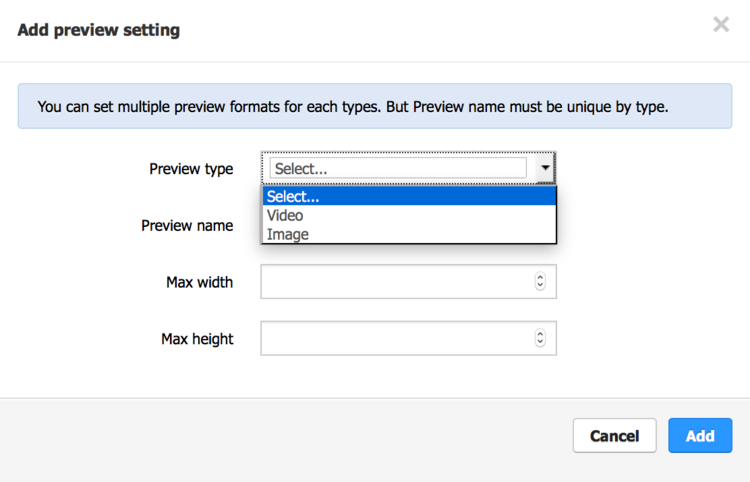Click the Preview name label
This screenshot has height=482, width=750.
(x=187, y=225)
